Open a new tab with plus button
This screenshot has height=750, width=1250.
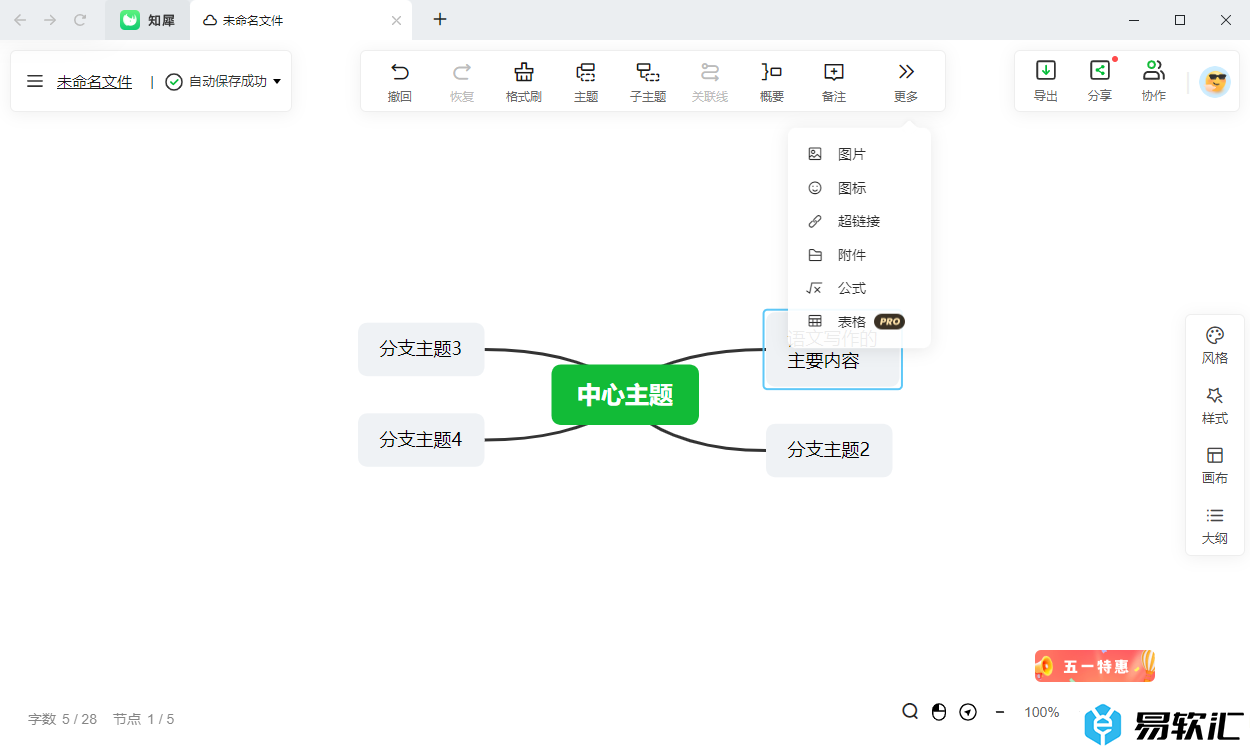440,19
